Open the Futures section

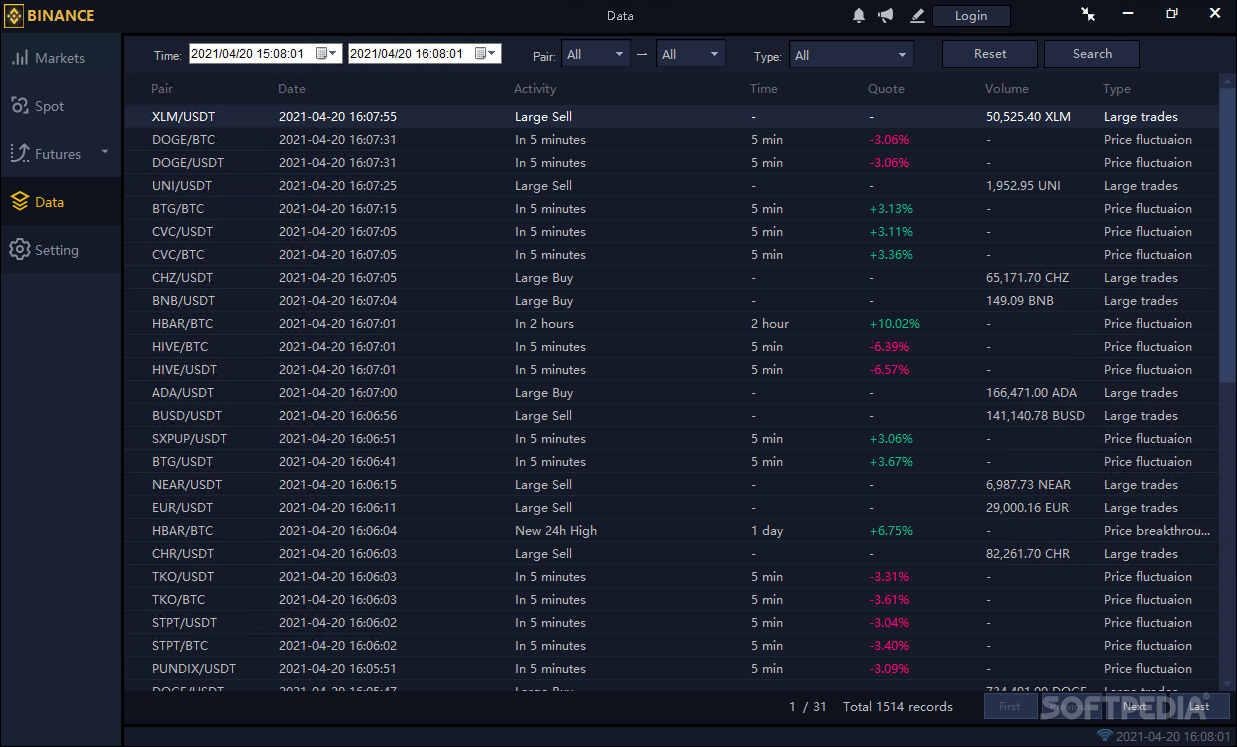[x=61, y=154]
